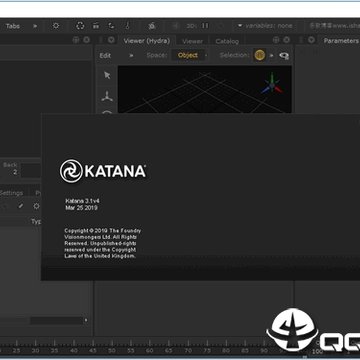The height and width of the screenshot is (360, 360).
Task: Click the Katana 3.1v4 version text
Action: coord(82,201)
